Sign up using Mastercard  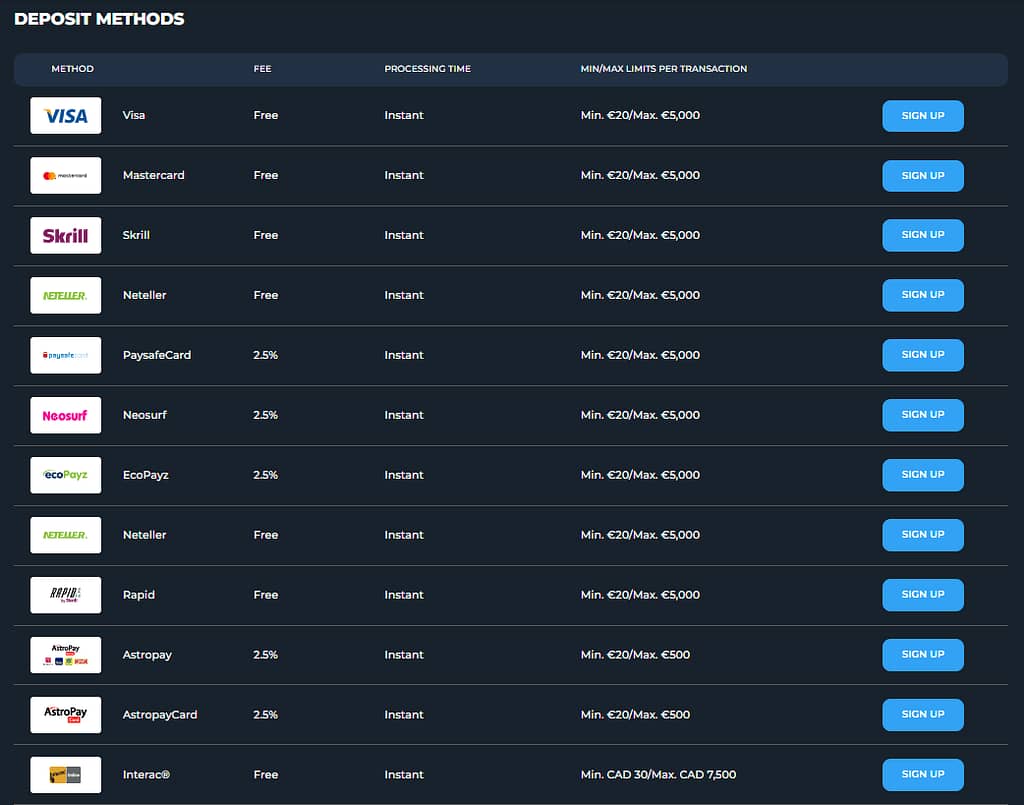pyautogui.click(x=923, y=176)
